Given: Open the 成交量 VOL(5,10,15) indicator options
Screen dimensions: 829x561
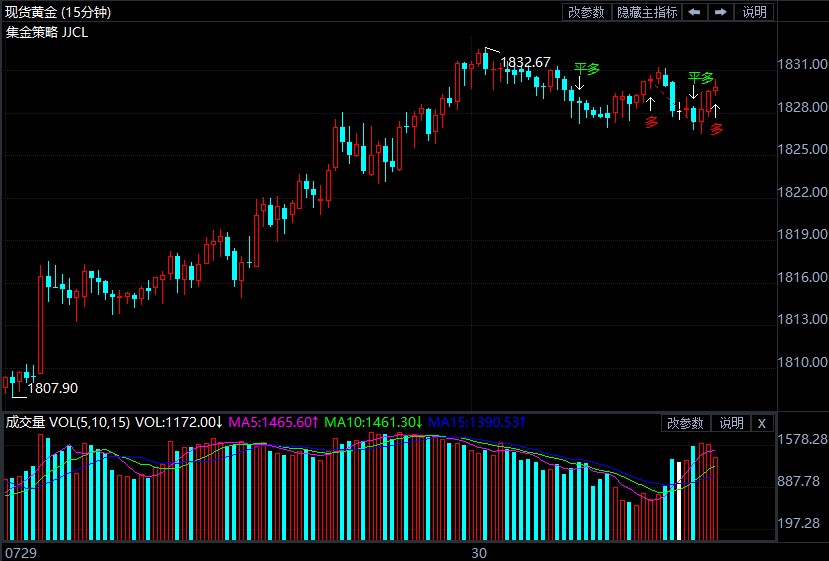Looking at the screenshot, I should 67,423.
